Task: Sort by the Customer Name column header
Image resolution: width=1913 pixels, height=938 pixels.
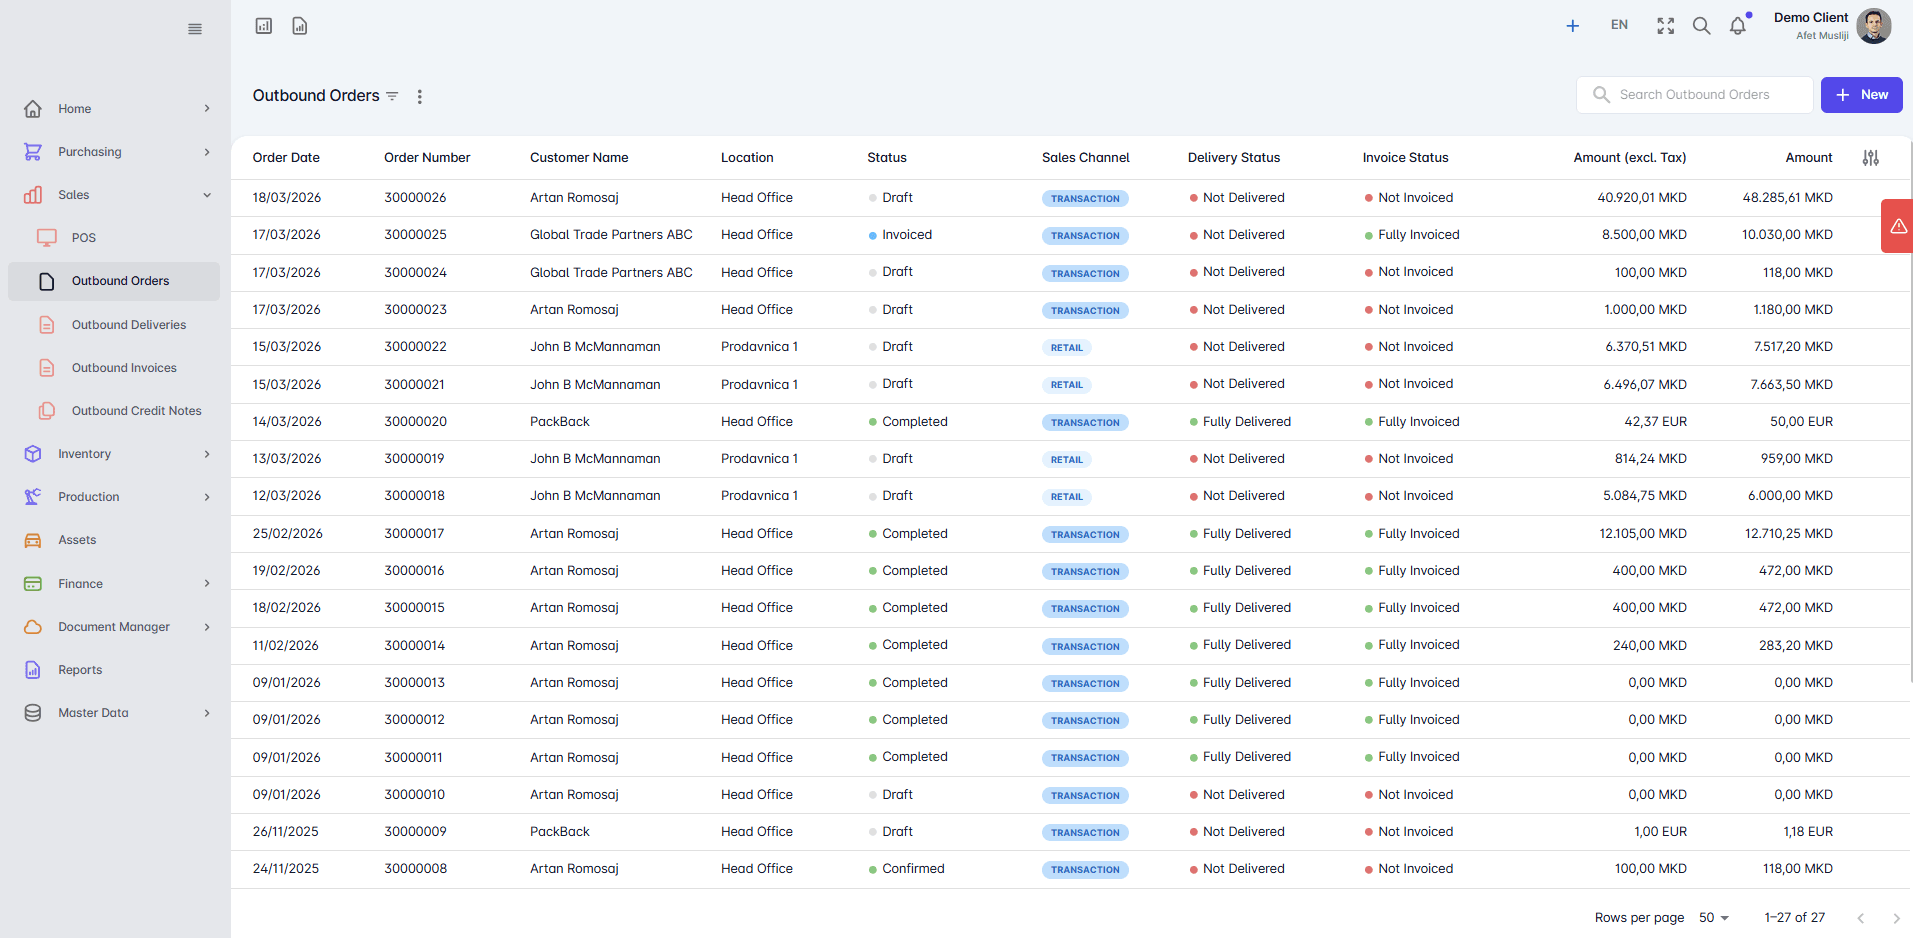Action: coord(579,158)
